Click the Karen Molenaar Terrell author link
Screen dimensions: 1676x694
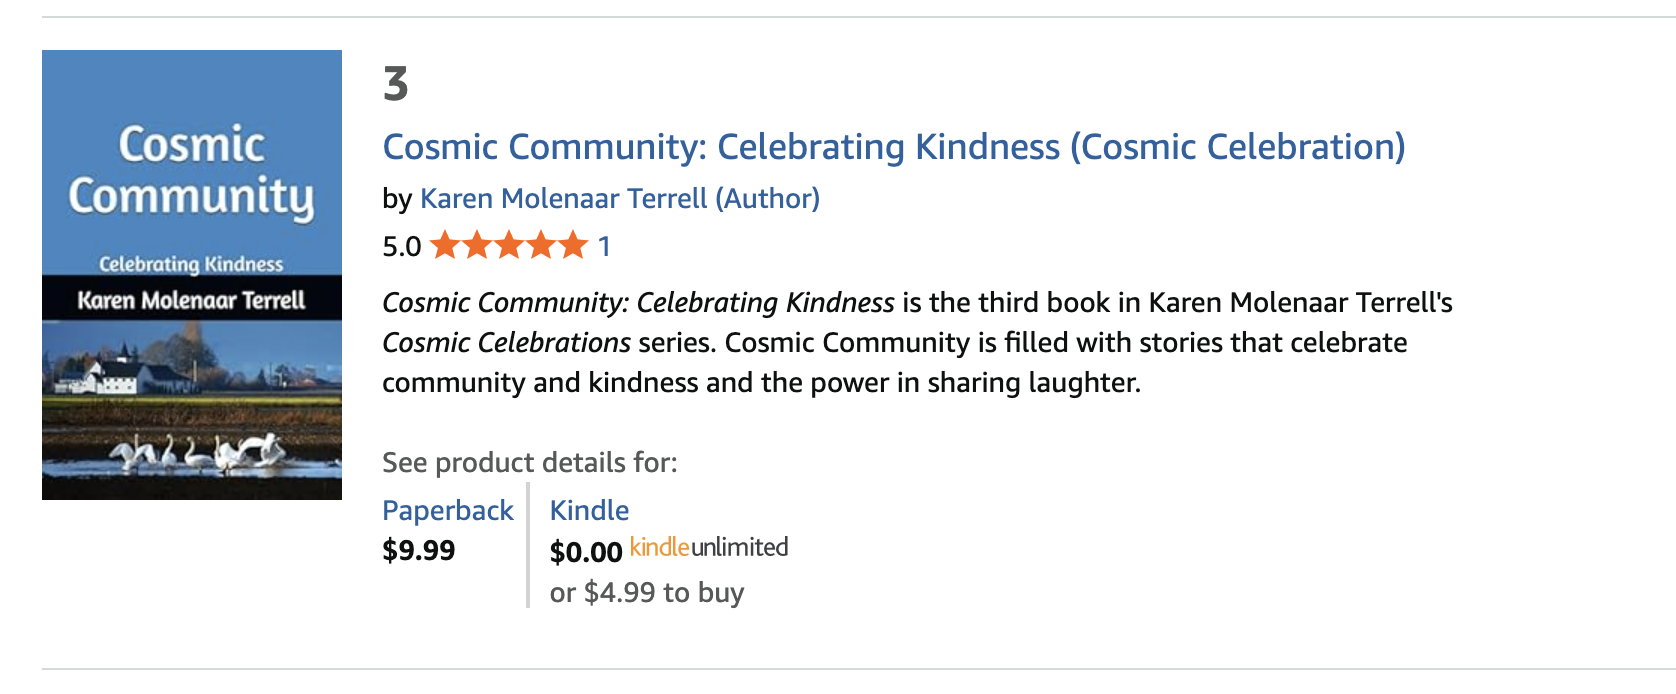[x=619, y=199]
